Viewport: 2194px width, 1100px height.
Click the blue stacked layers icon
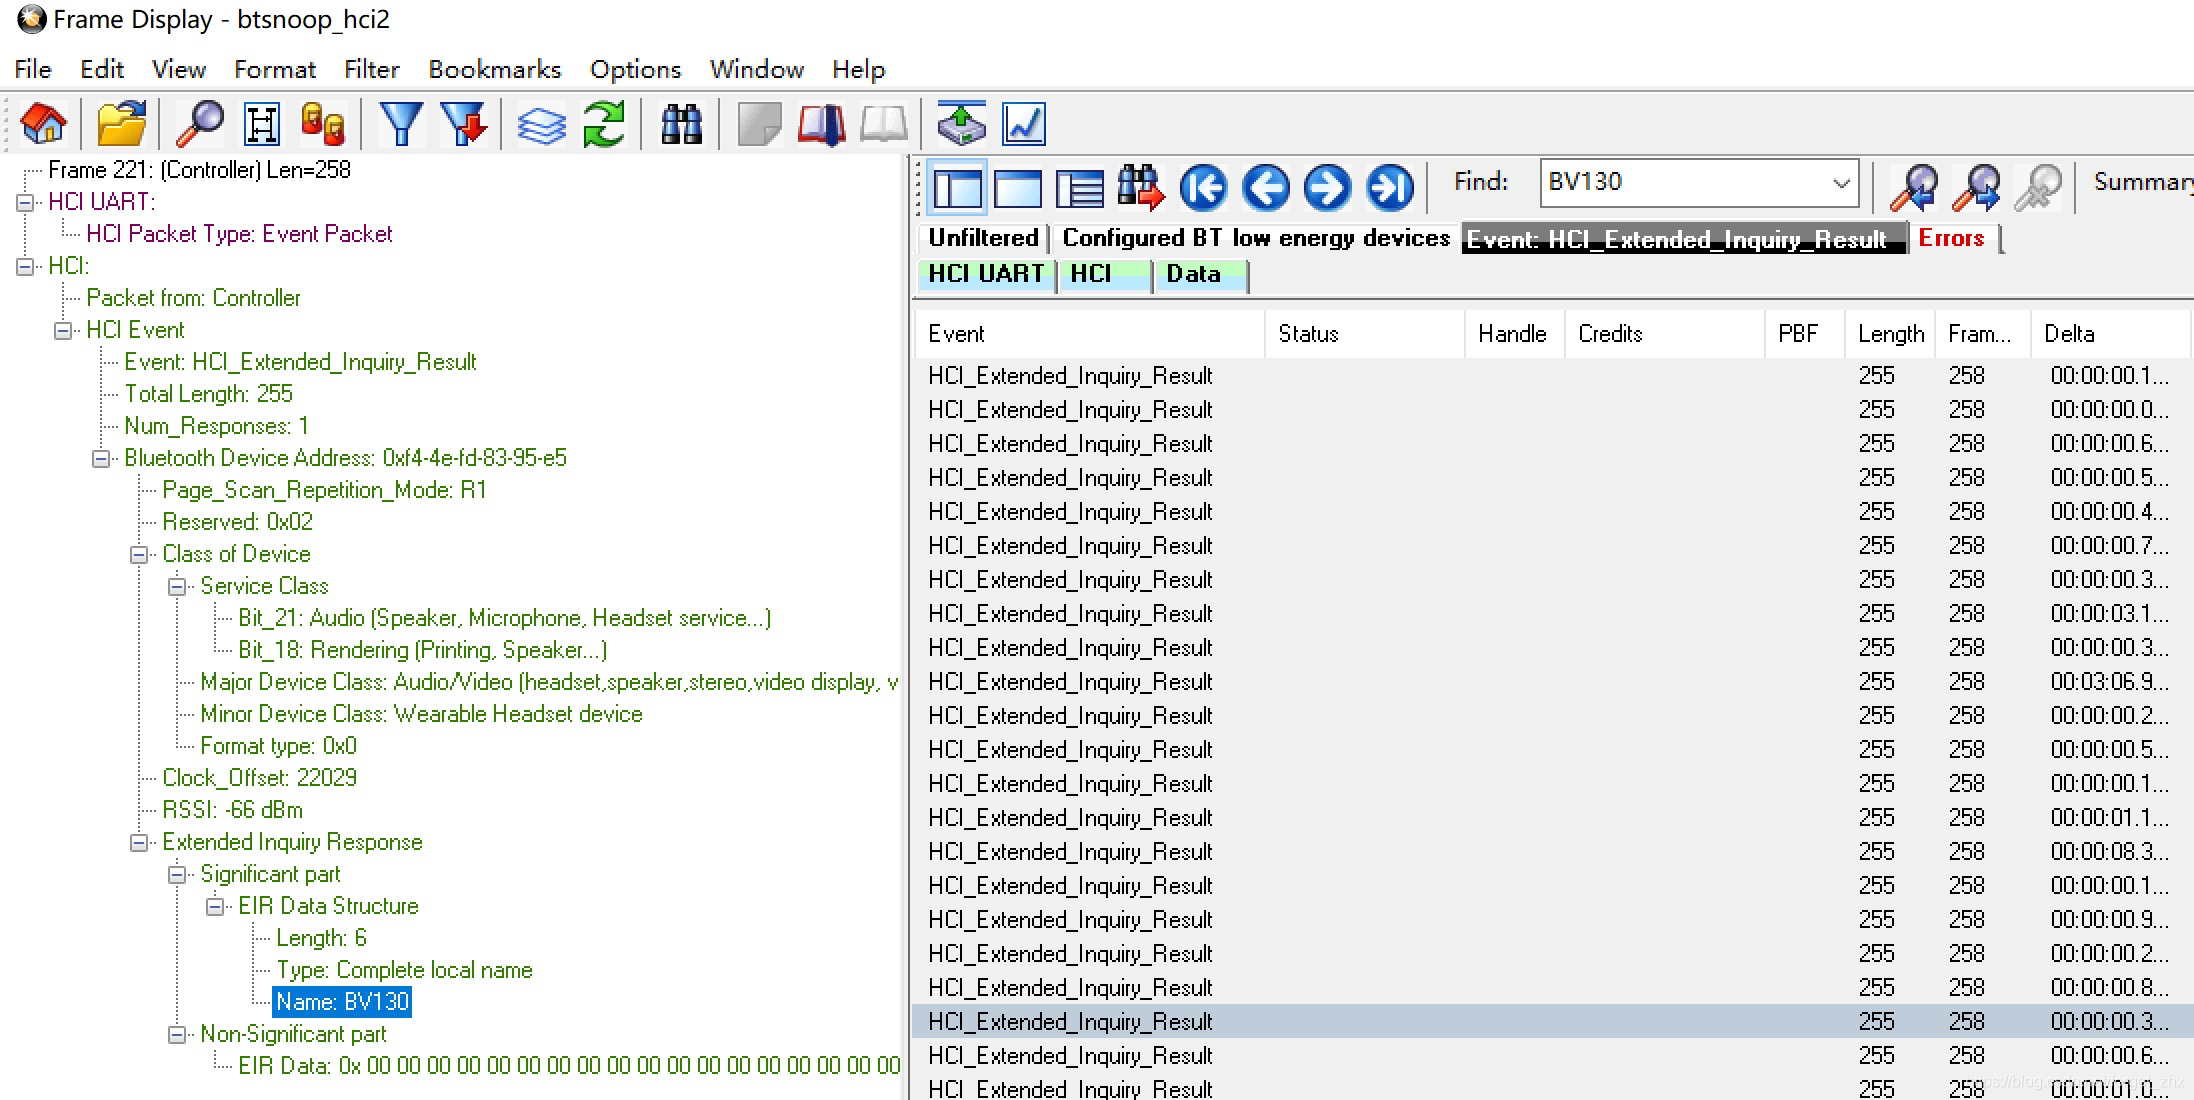point(541,124)
